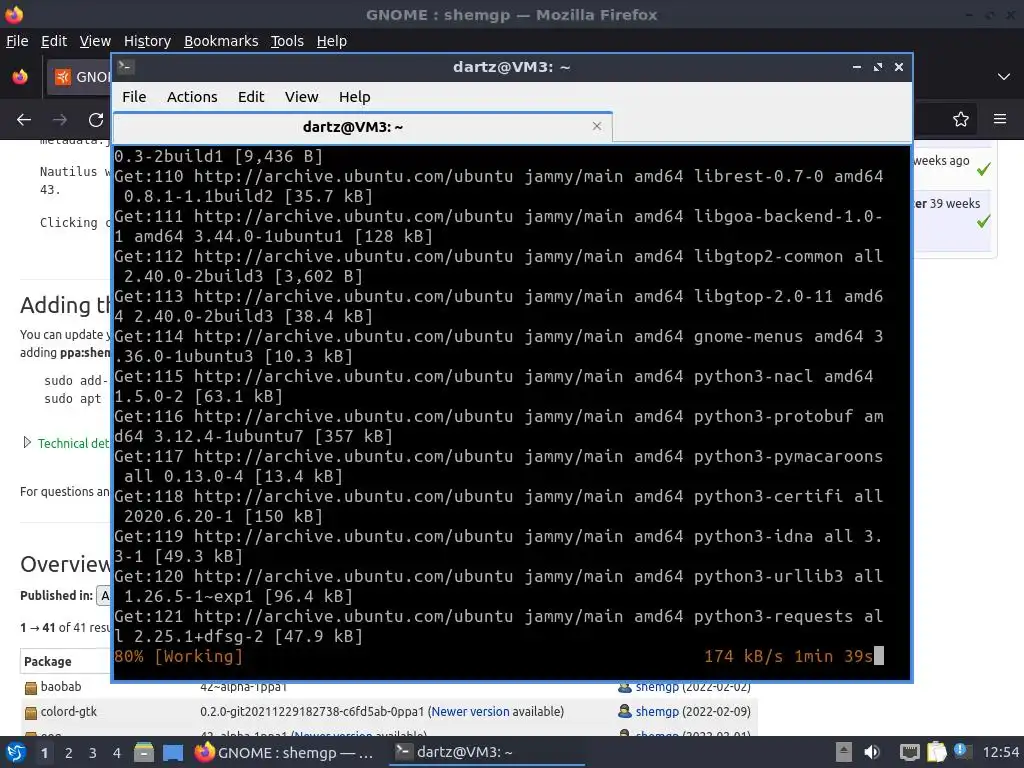Close the dartz@VM3 terminal tab
Screen dimensions: 1024x768
coord(596,126)
